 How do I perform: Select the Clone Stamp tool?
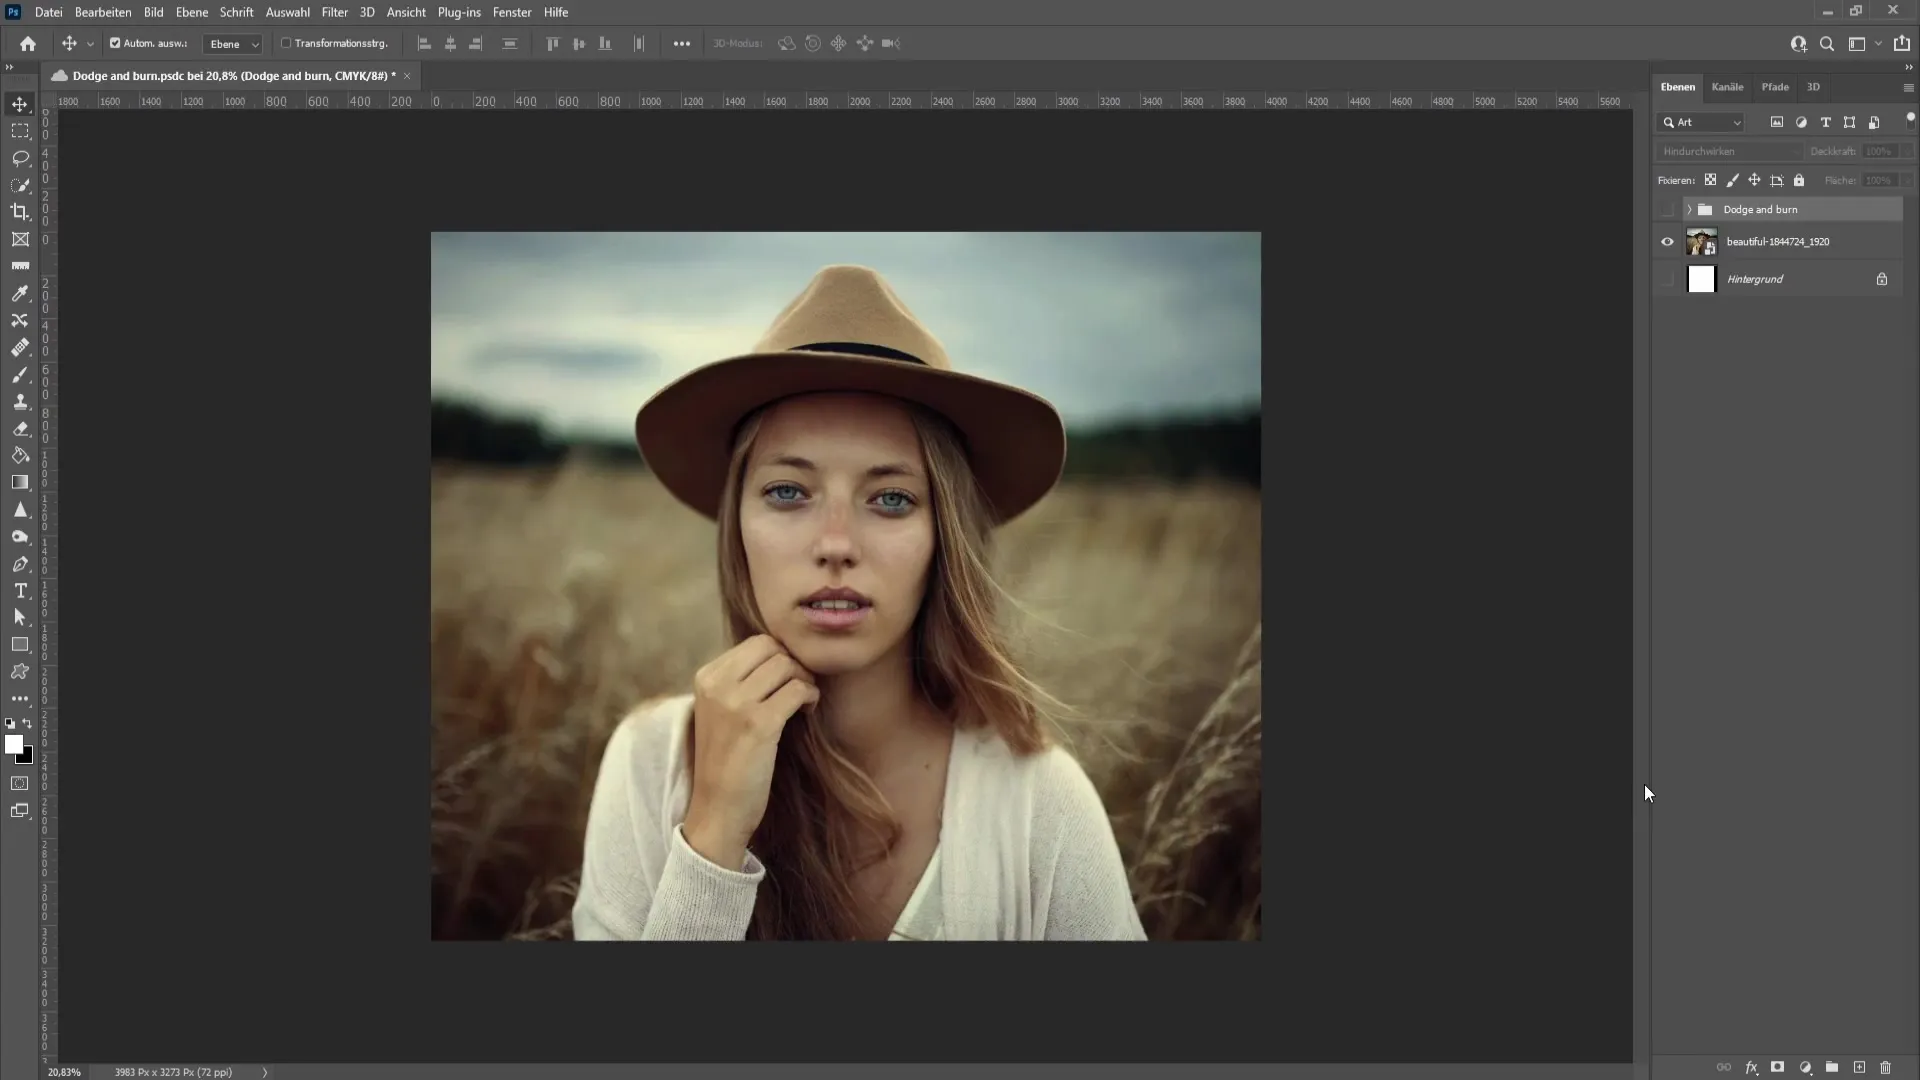click(18, 401)
